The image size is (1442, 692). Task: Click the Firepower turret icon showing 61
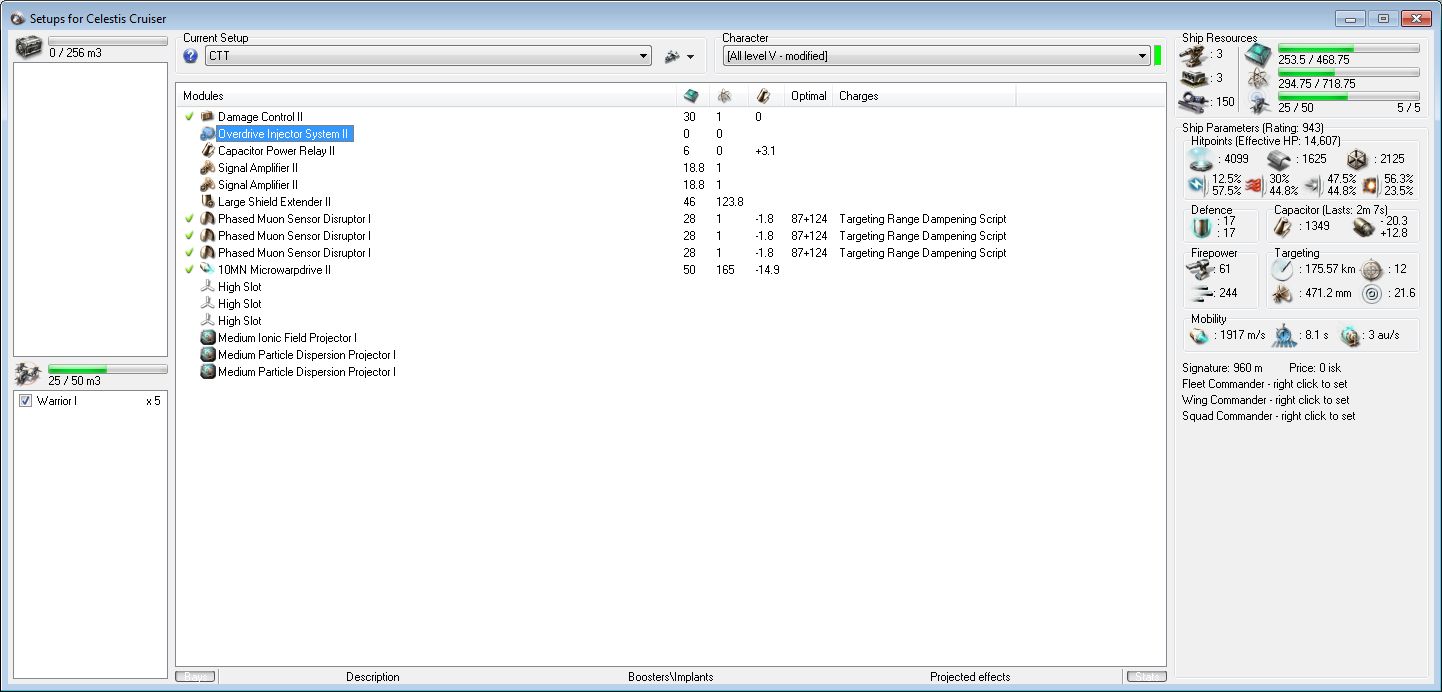(x=1199, y=269)
